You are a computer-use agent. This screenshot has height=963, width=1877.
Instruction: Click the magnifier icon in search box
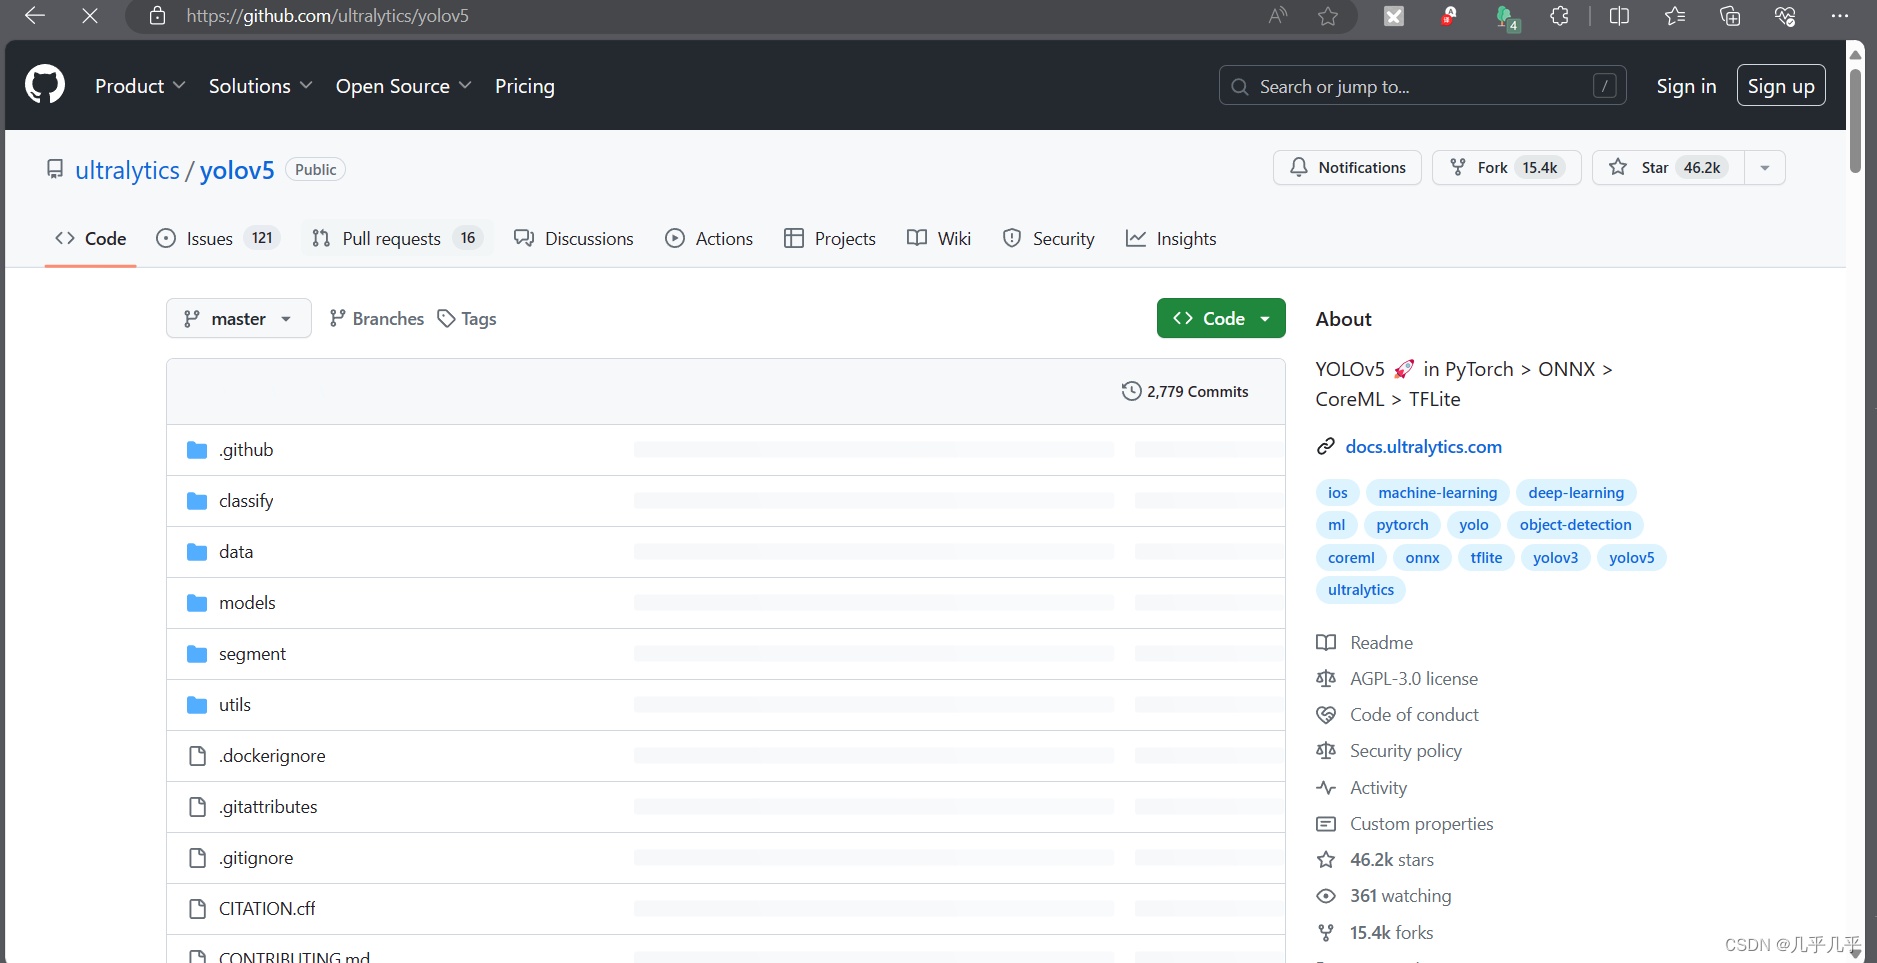coord(1240,87)
